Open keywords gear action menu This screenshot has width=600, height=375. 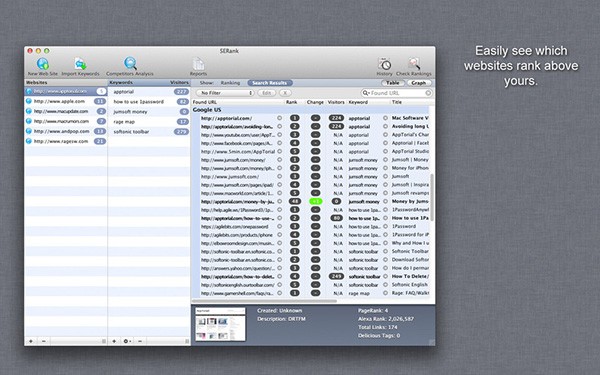click(x=127, y=341)
